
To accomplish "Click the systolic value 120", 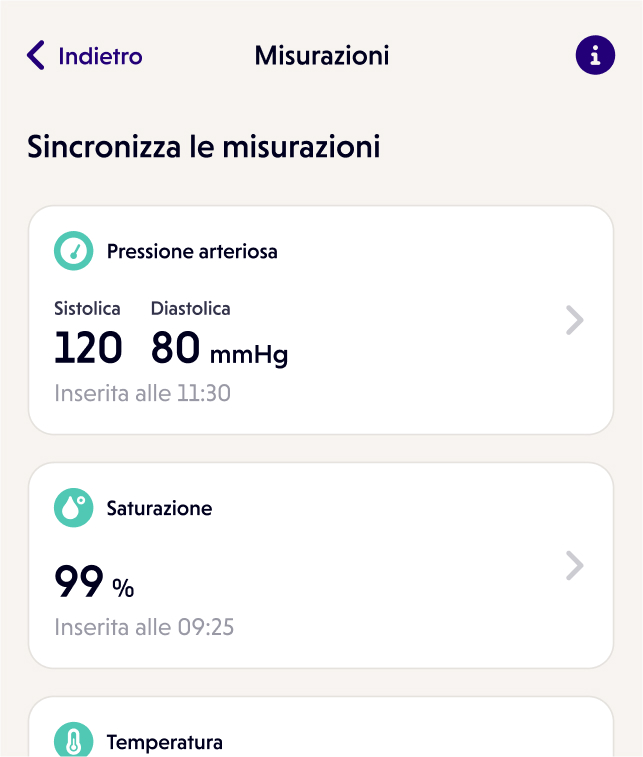I will (x=88, y=349).
